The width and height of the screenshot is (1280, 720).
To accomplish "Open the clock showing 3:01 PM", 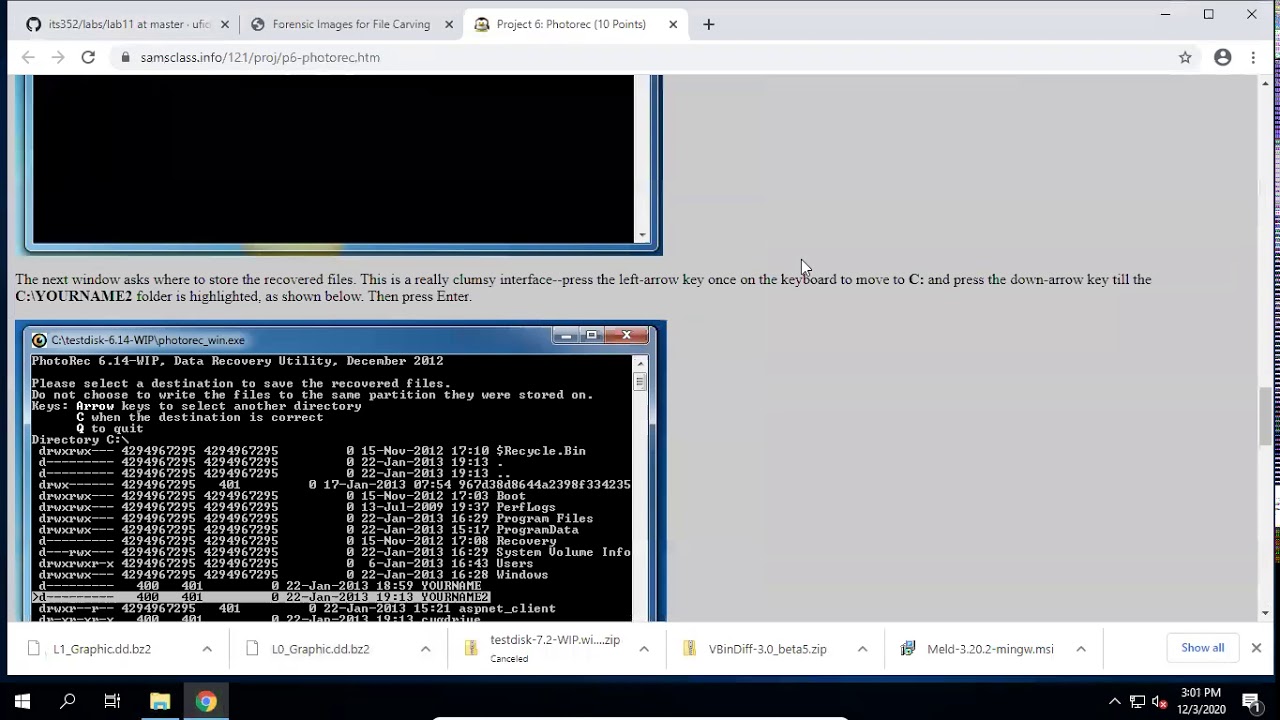I will 1200,701.
